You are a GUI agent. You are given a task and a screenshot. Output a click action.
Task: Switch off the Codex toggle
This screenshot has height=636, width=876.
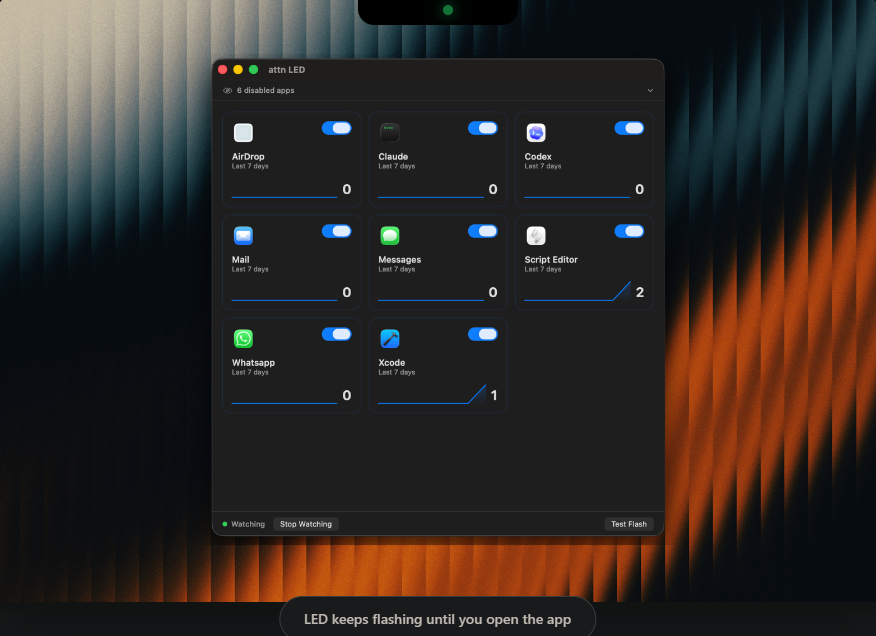coord(629,128)
